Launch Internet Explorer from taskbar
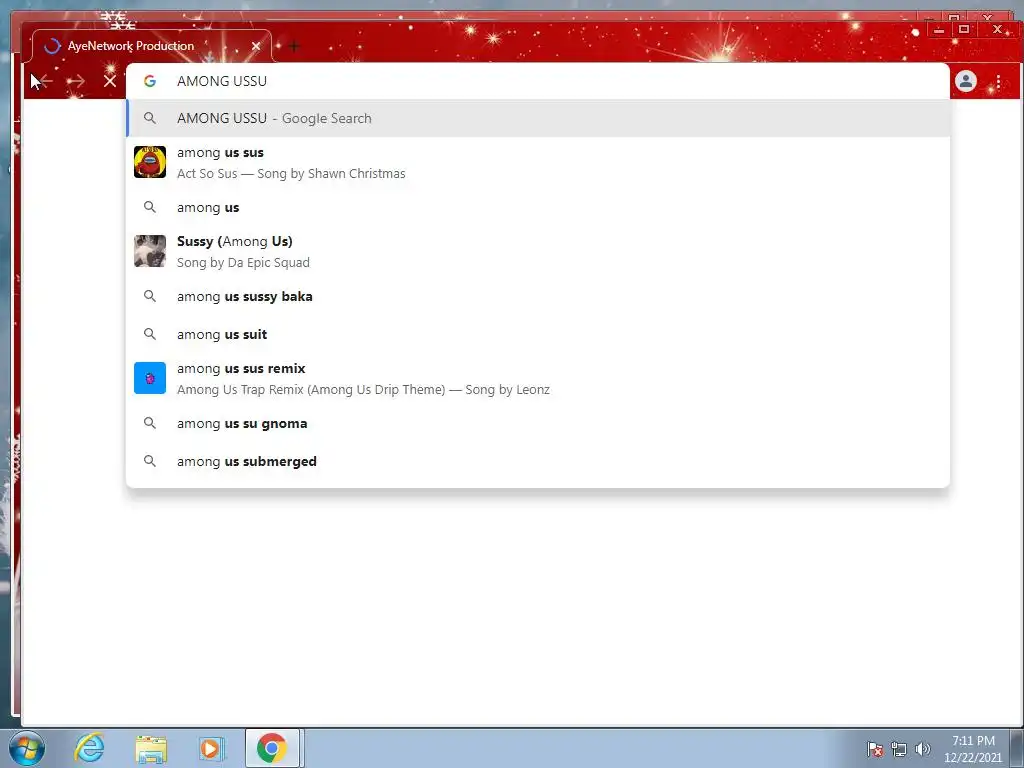 (89, 748)
